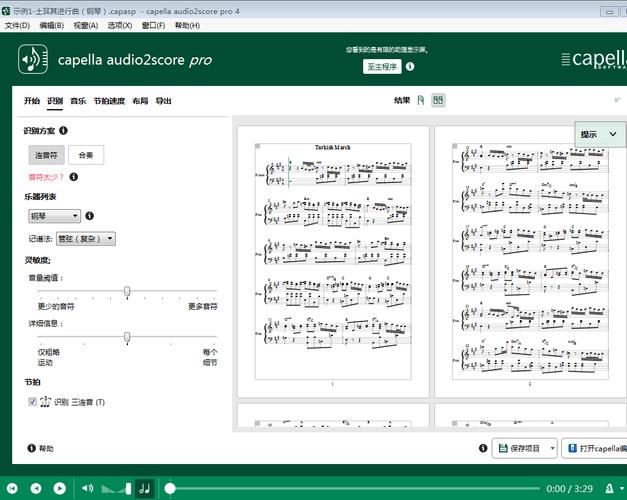The width and height of the screenshot is (627, 500).
Task: Show two-page result view
Action: click(438, 100)
